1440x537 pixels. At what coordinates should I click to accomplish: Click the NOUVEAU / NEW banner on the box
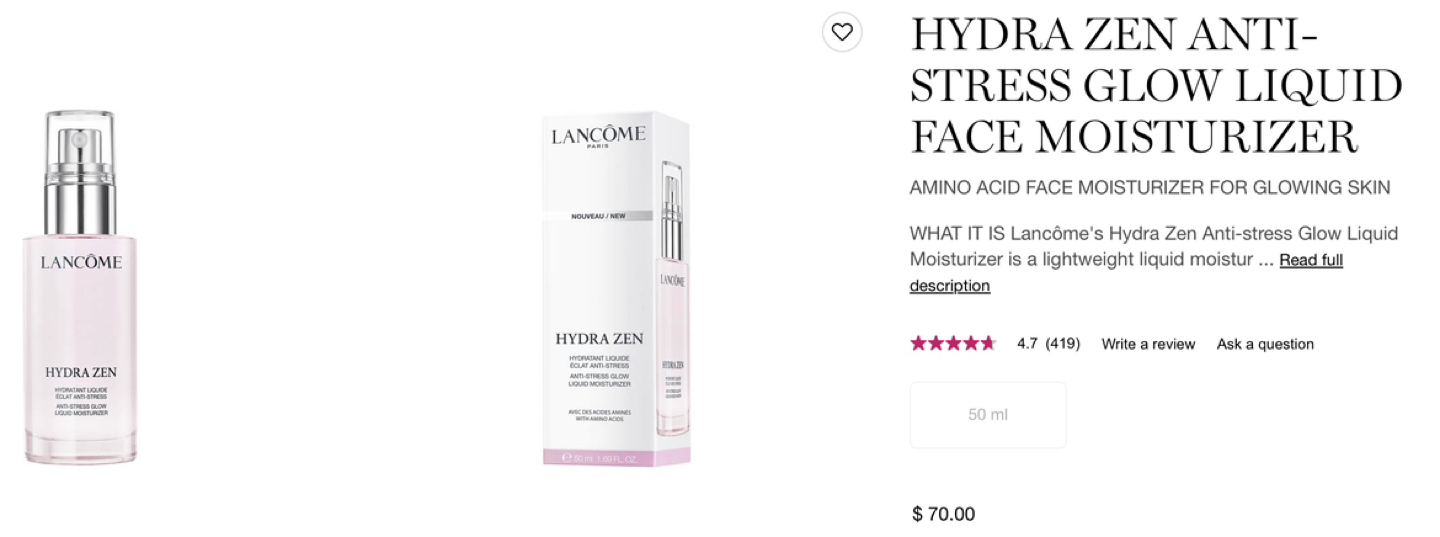(x=598, y=215)
